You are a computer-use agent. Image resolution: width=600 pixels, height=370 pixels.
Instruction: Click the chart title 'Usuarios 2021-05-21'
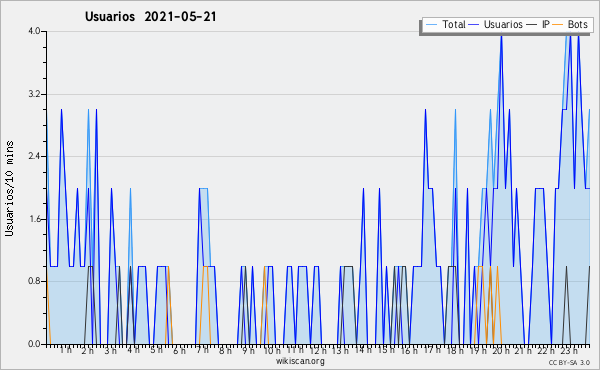click(151, 17)
